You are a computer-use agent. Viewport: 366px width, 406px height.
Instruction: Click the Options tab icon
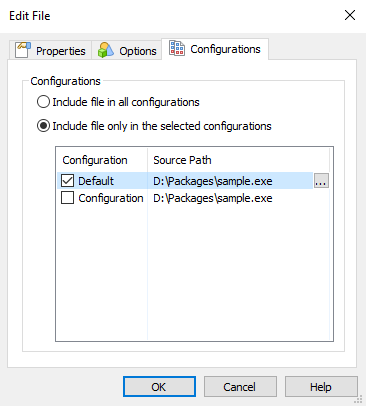[x=105, y=50]
